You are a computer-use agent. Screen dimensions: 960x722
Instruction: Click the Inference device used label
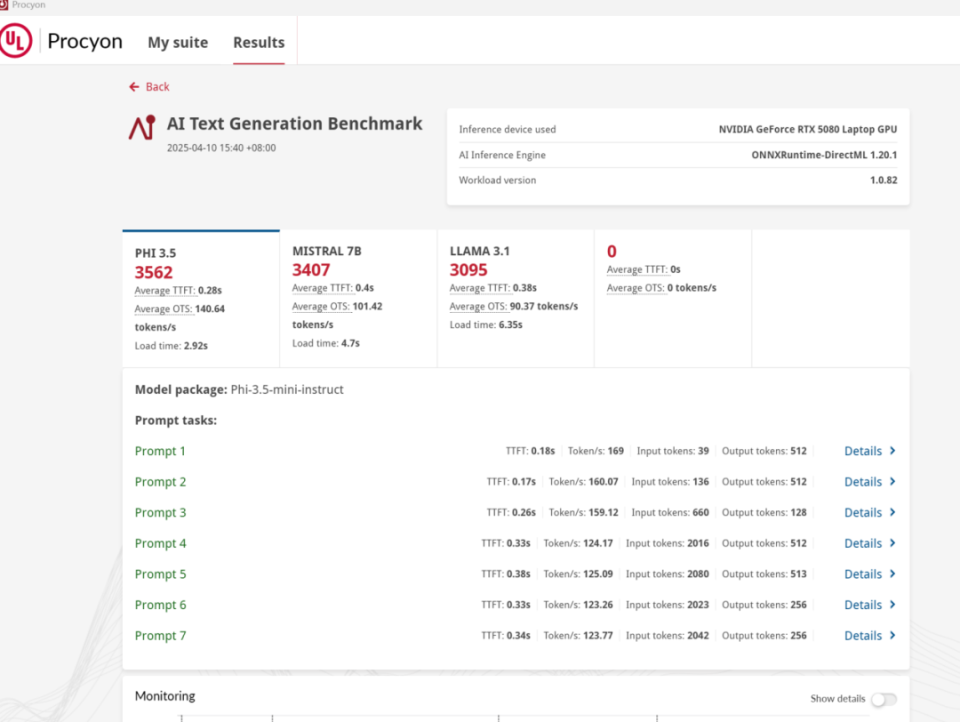508,129
